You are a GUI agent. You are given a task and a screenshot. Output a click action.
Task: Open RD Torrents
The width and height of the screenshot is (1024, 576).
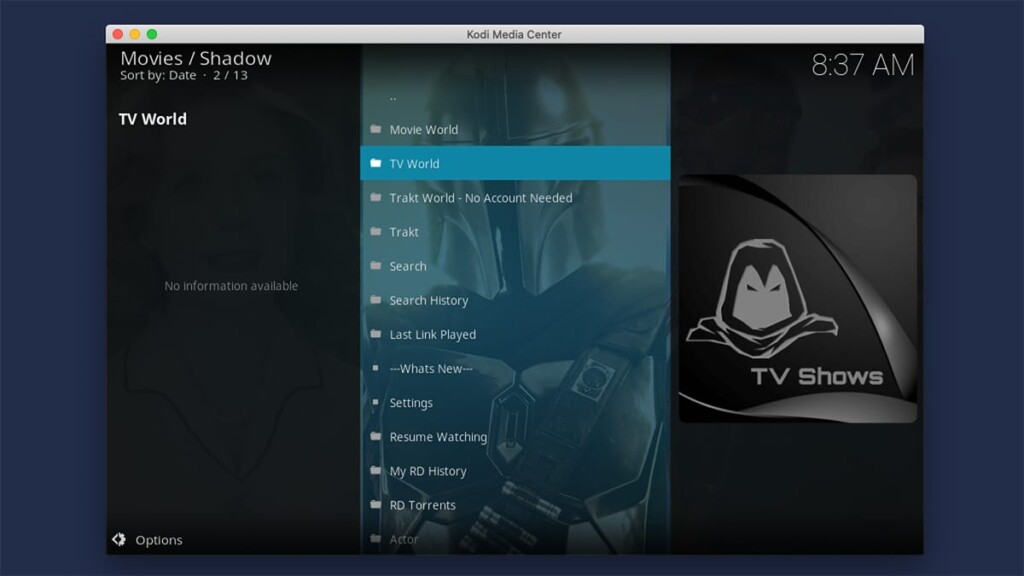[515, 505]
